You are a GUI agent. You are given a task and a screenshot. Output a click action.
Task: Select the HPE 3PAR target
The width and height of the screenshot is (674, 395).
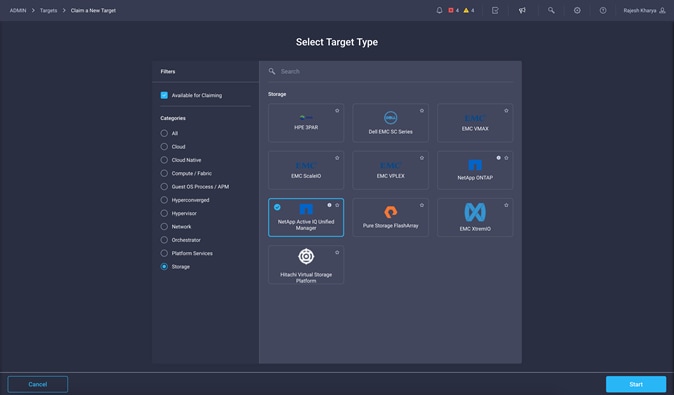[306, 123]
